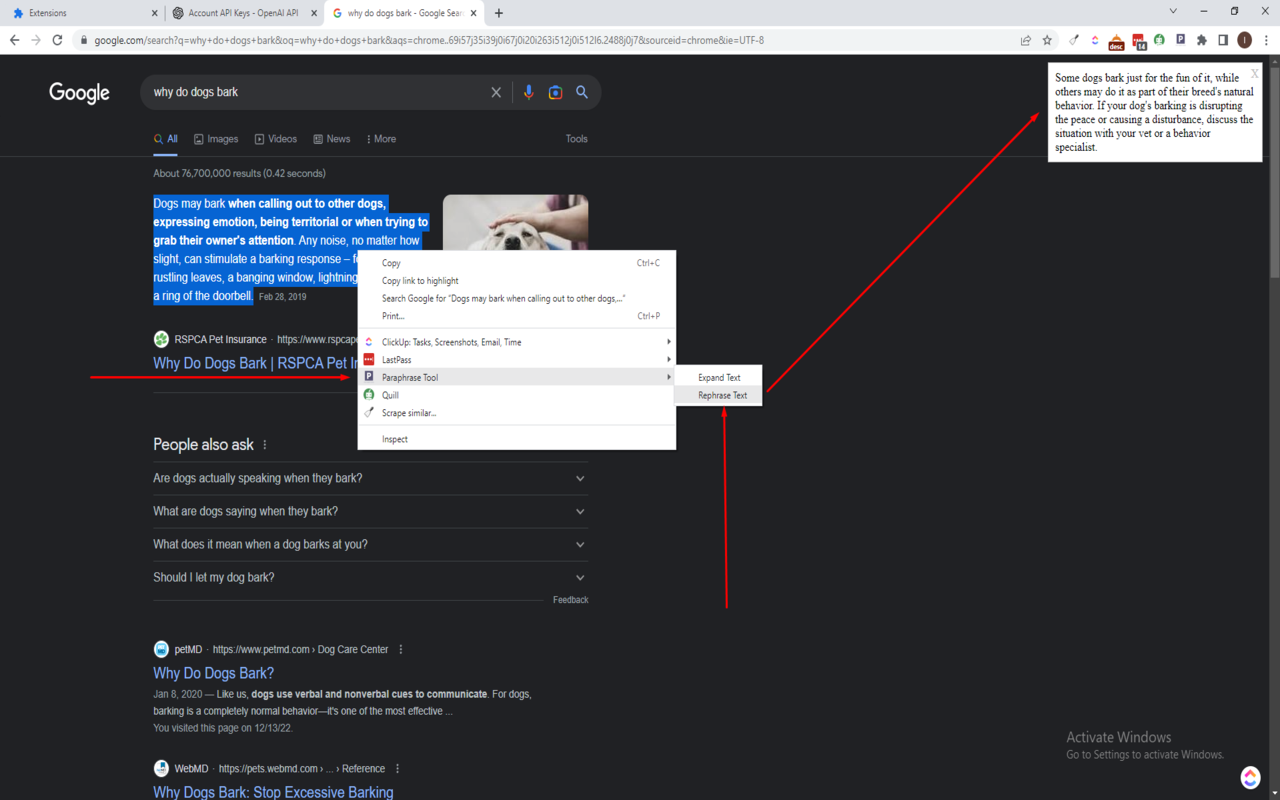Screen dimensions: 1280x800
Task: Select Rephrase Text submenu option
Action: point(719,395)
